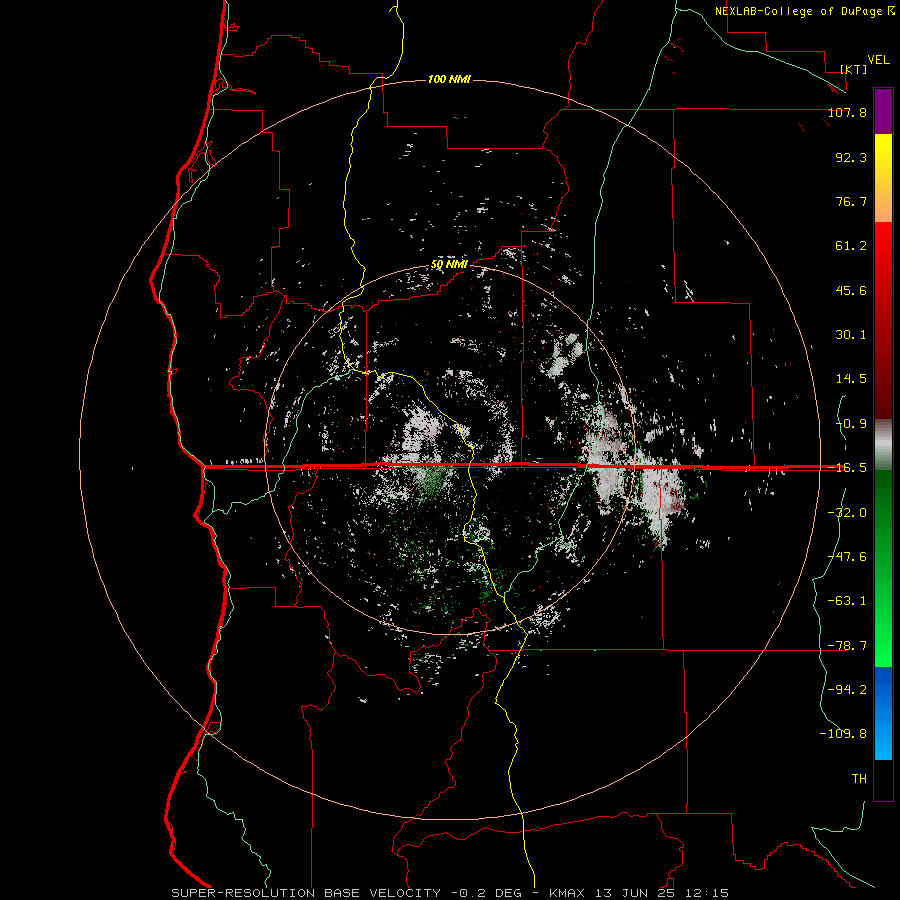Screen dimensions: 900x900
Task: Click the -16.5 scale value
Action: coord(847,468)
